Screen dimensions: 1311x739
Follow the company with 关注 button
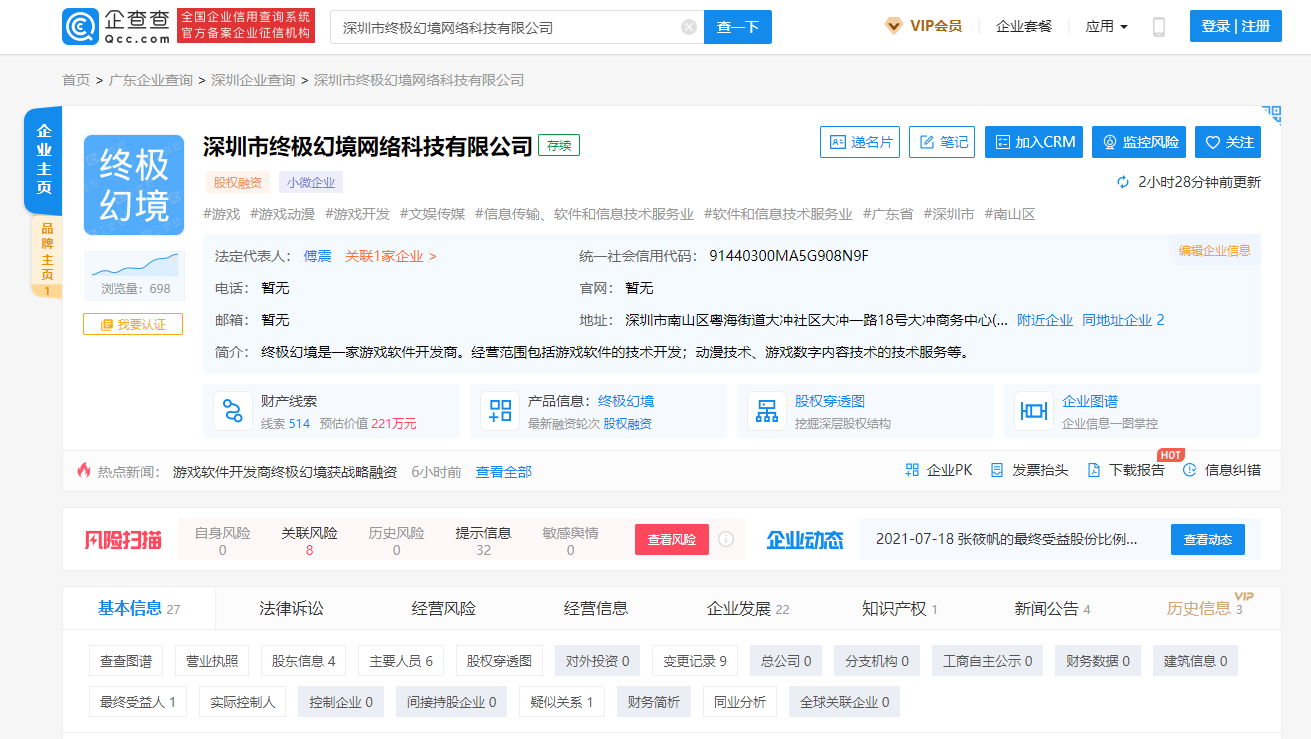(x=1228, y=142)
